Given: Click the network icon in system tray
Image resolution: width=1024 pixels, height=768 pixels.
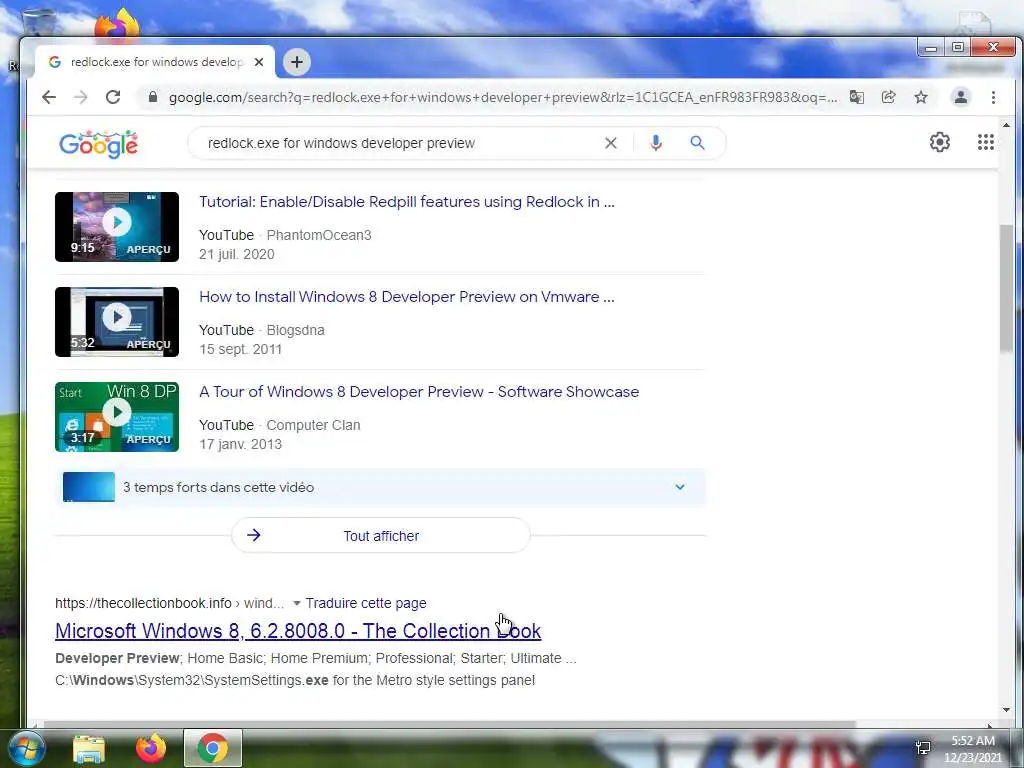Looking at the screenshot, I should point(923,748).
